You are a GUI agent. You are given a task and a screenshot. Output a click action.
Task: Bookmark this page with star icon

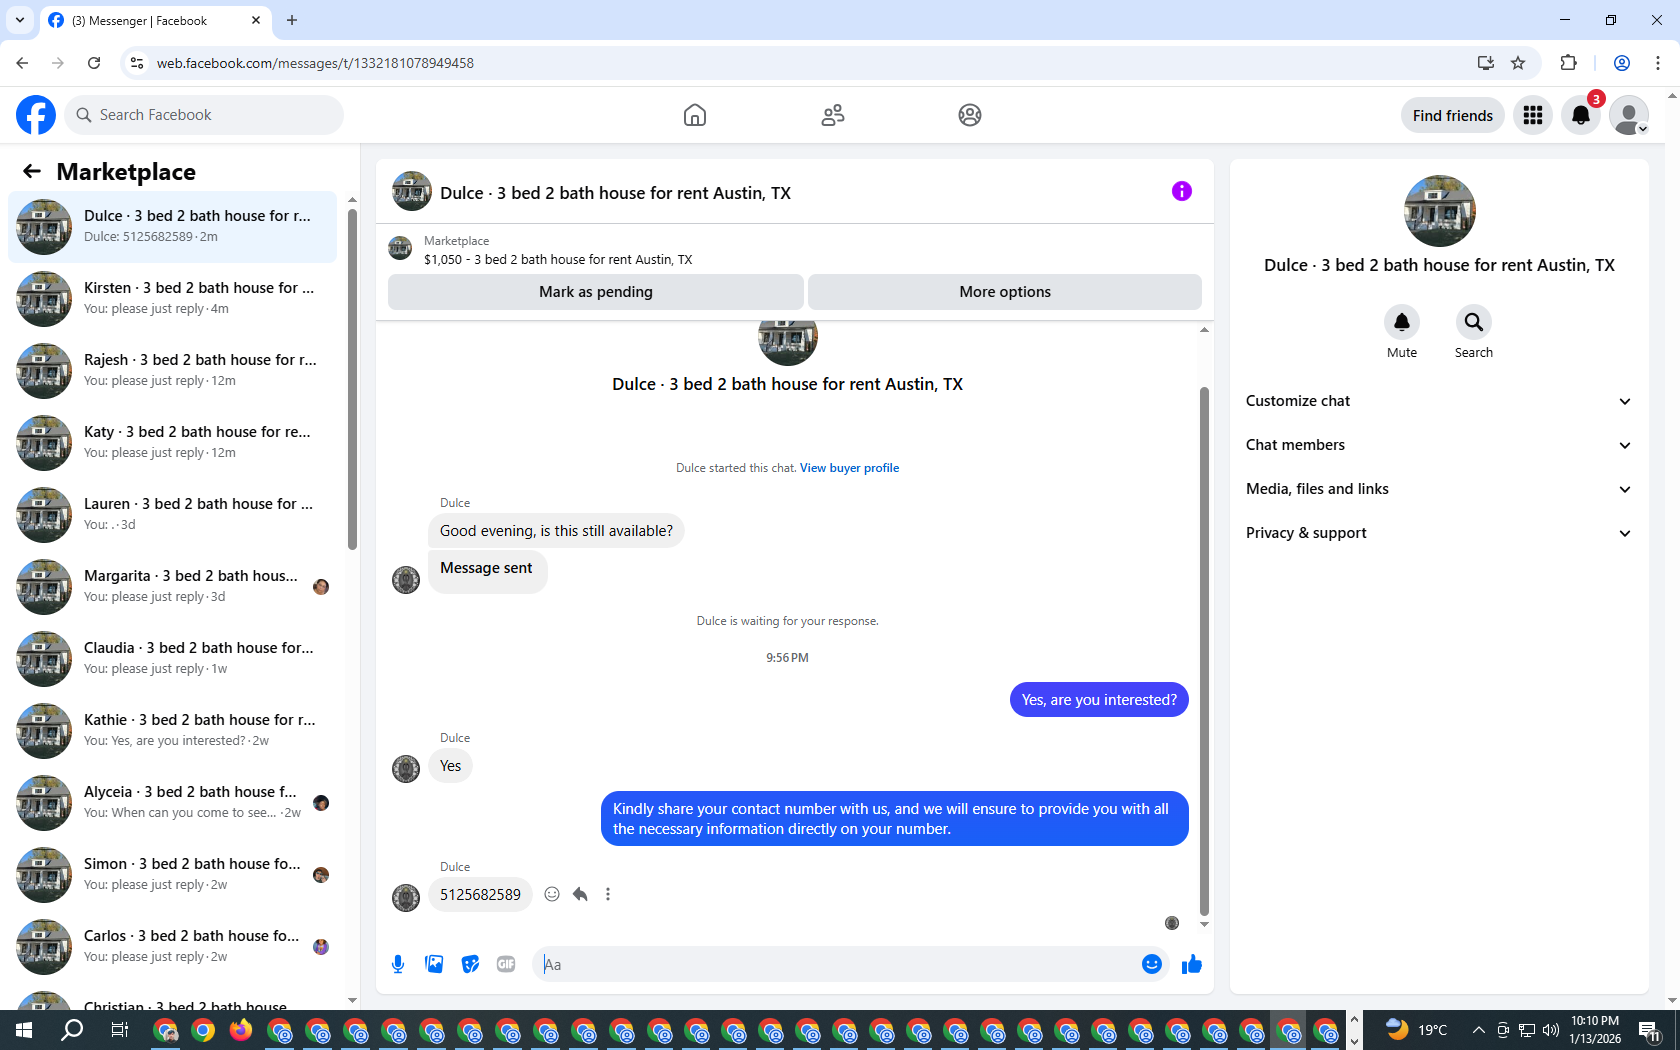[x=1518, y=63]
